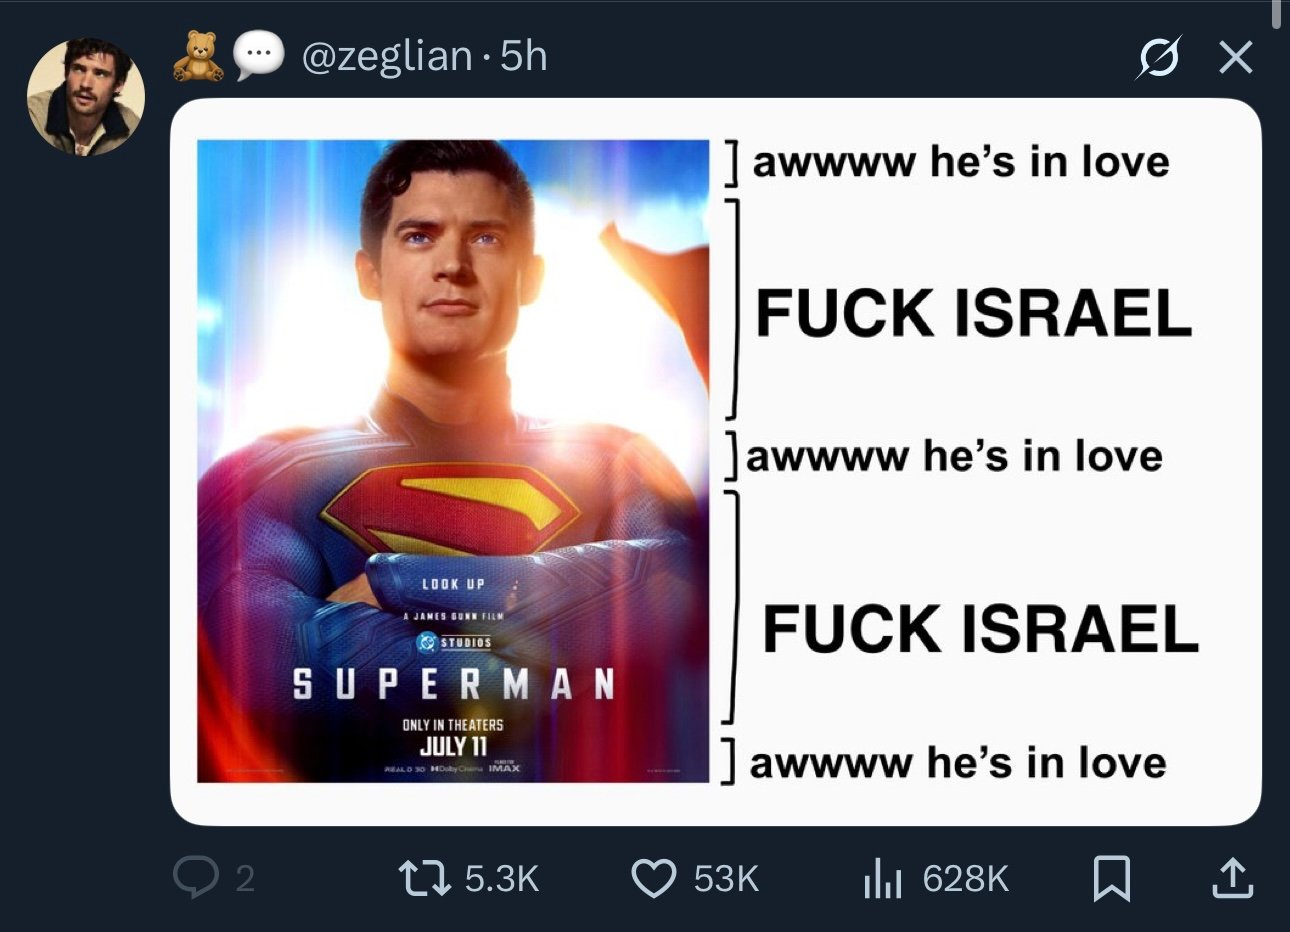Tap the share upload icon
This screenshot has width=1290, height=932.
1231,878
